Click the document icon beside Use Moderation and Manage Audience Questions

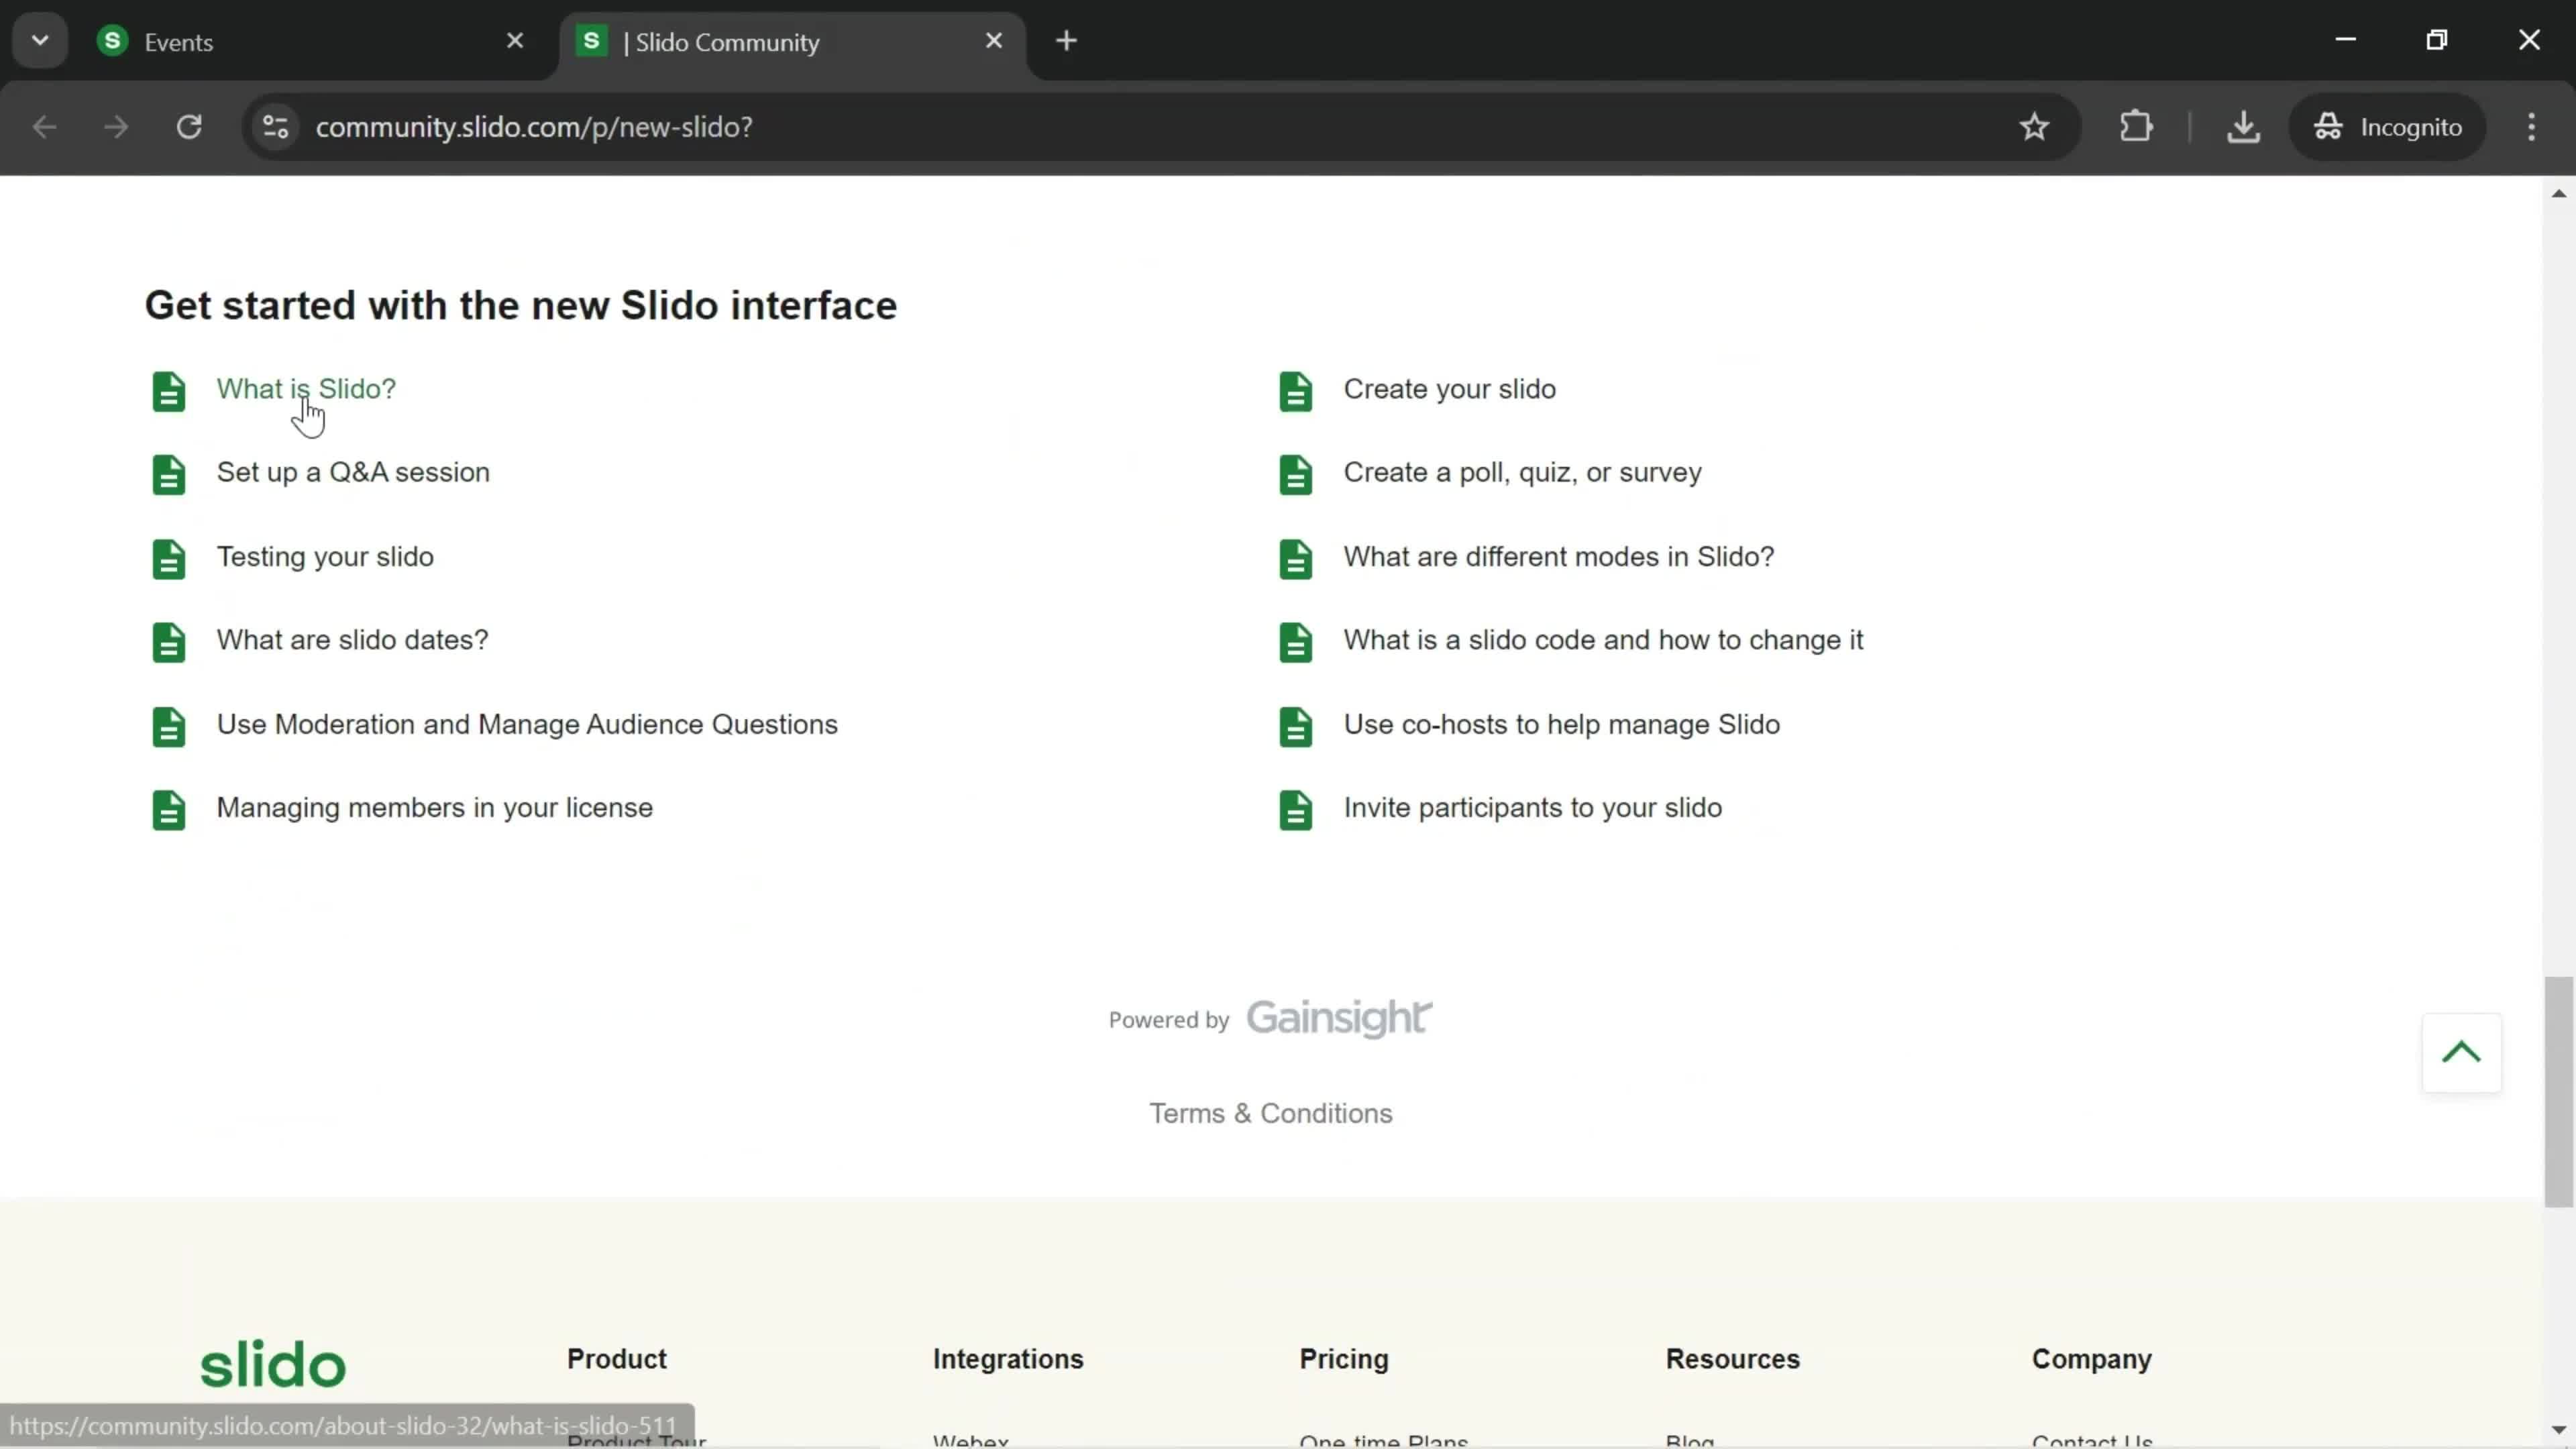point(169,727)
